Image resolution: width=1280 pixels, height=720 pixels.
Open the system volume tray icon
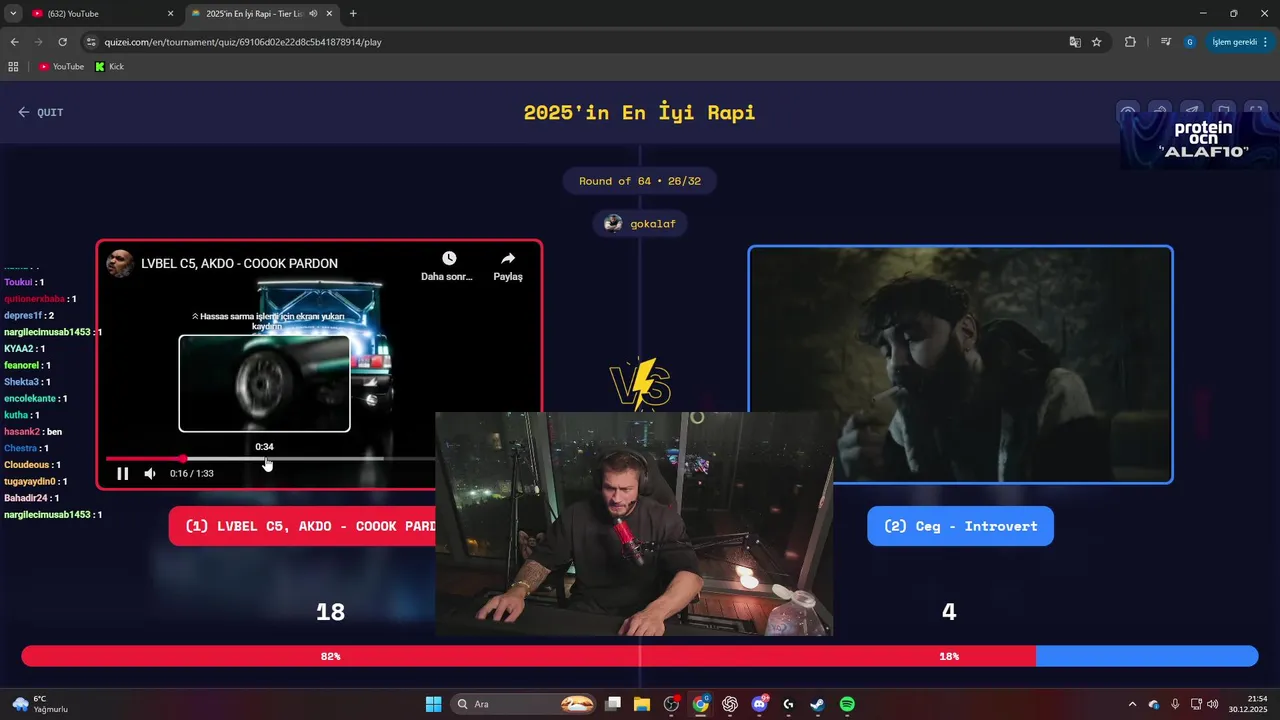[1212, 704]
